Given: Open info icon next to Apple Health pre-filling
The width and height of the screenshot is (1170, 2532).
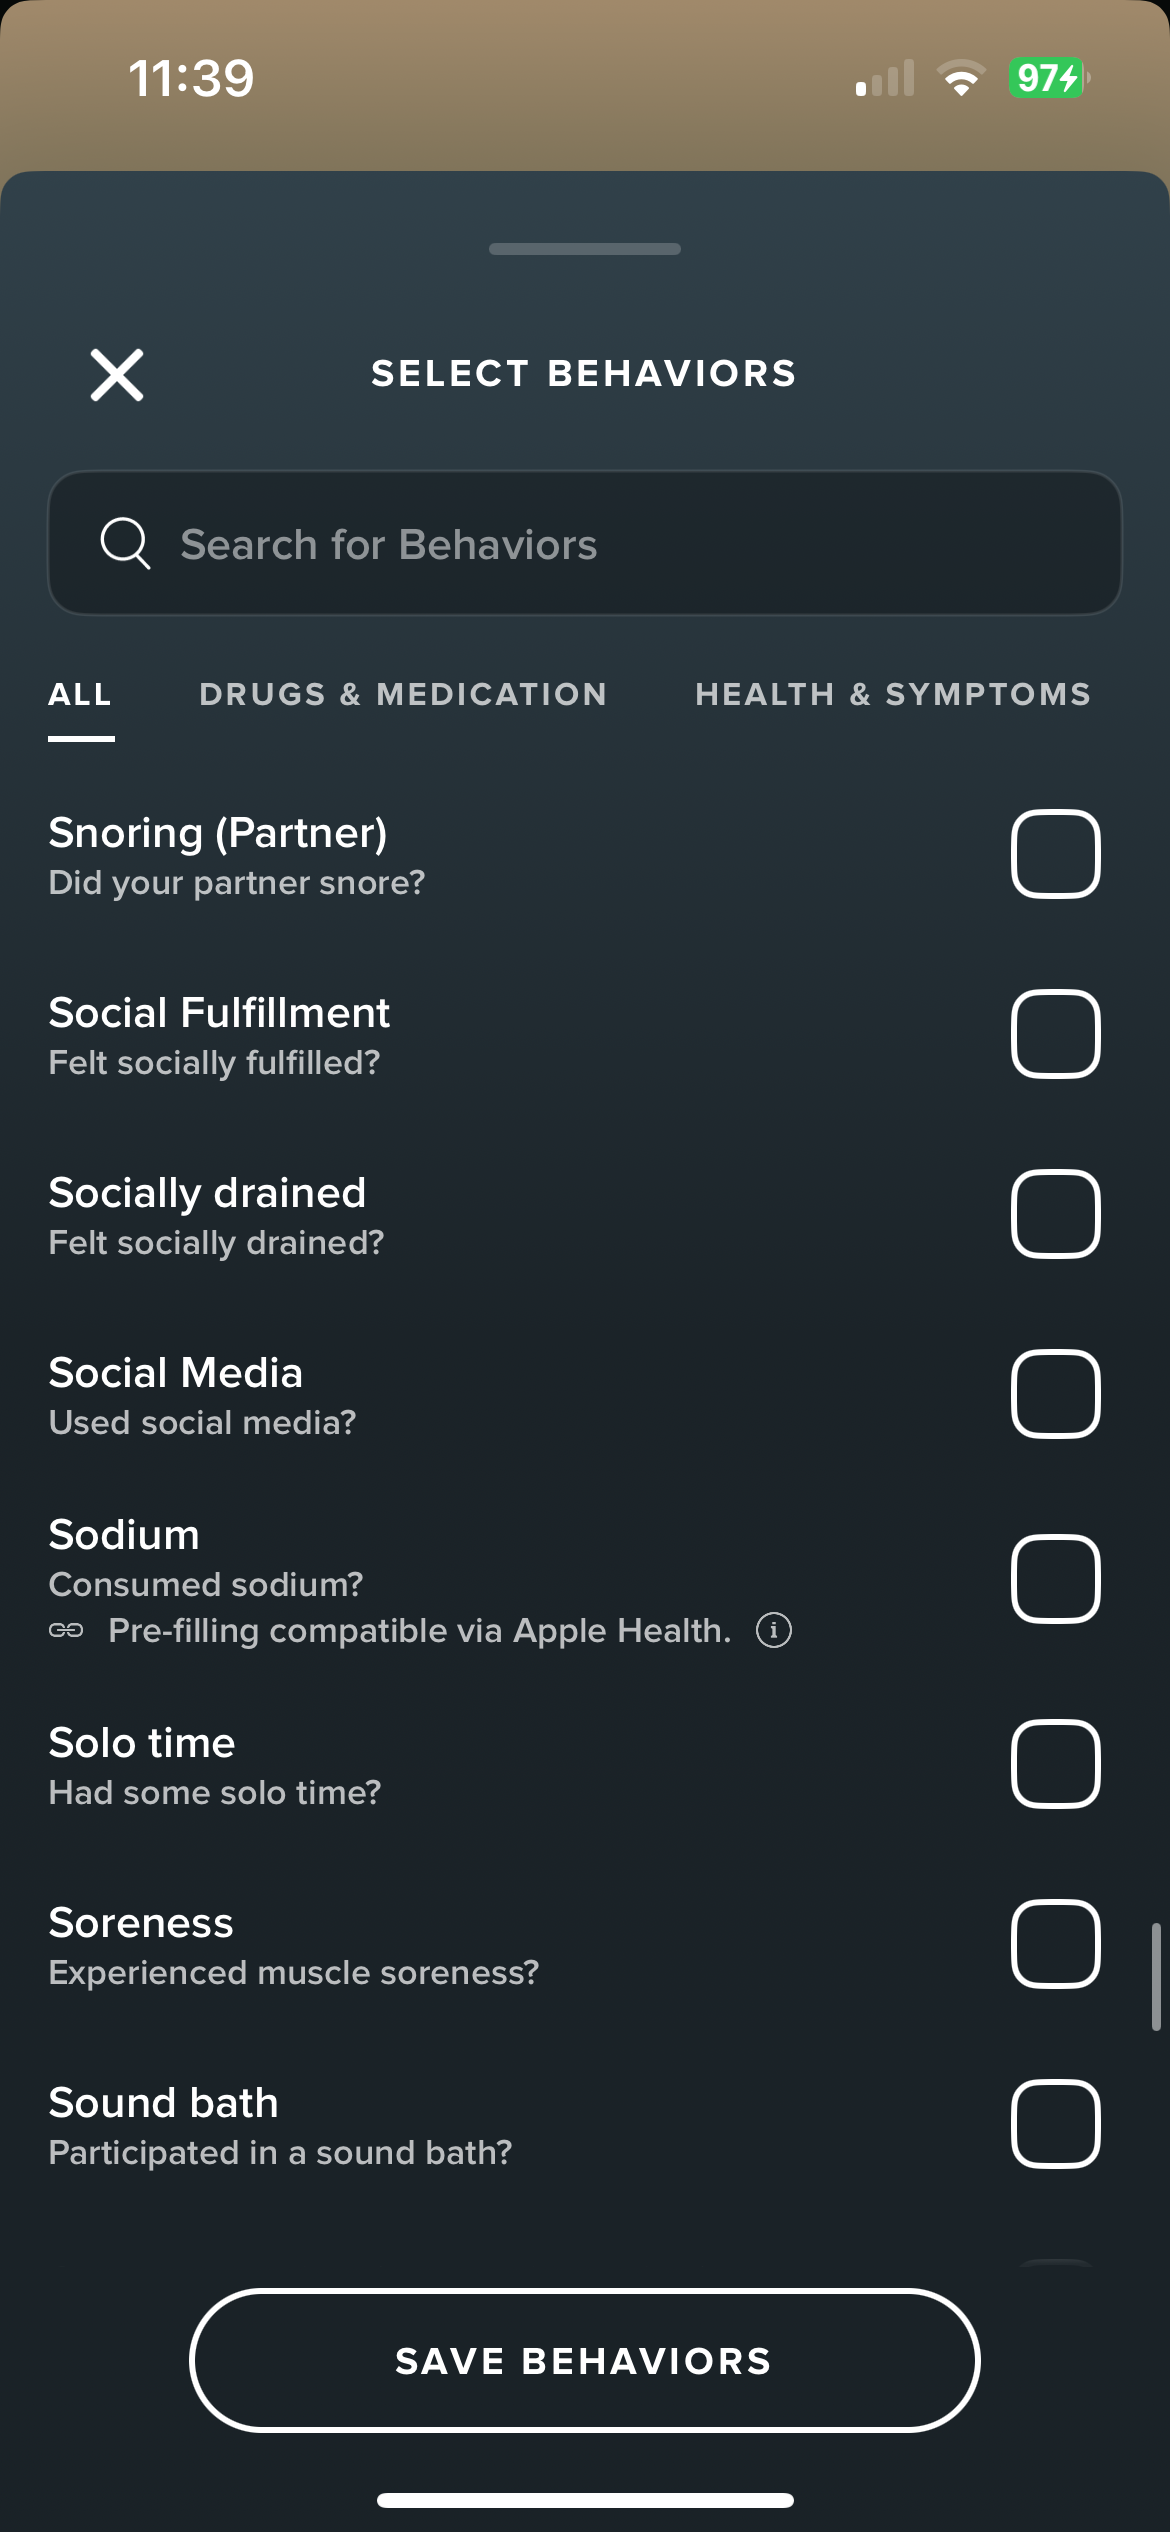Looking at the screenshot, I should coord(773,1630).
